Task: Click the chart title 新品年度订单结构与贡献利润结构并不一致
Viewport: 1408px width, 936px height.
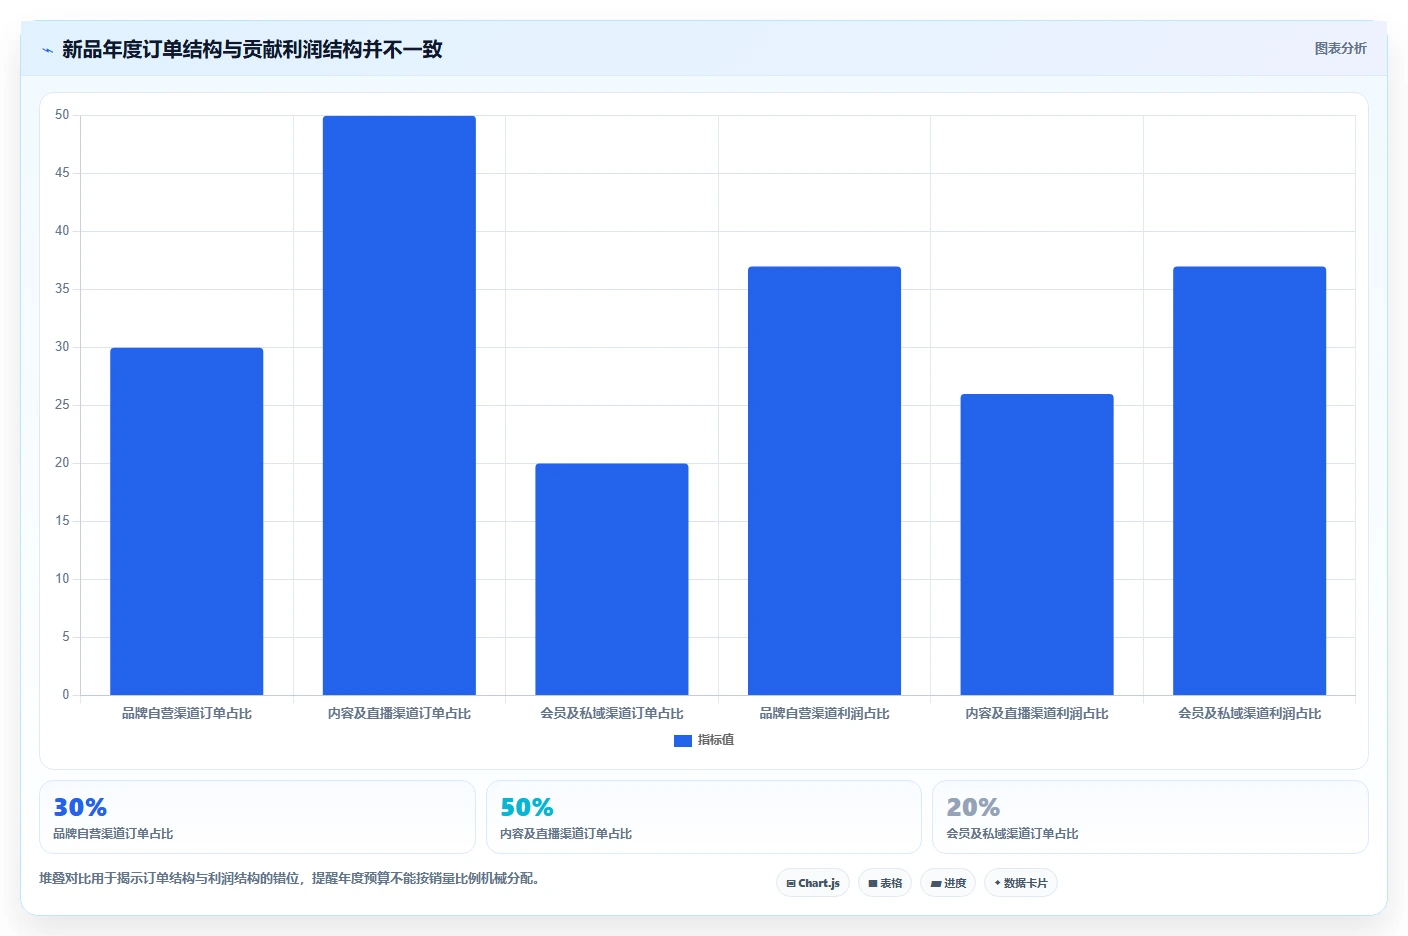Action: coord(252,49)
